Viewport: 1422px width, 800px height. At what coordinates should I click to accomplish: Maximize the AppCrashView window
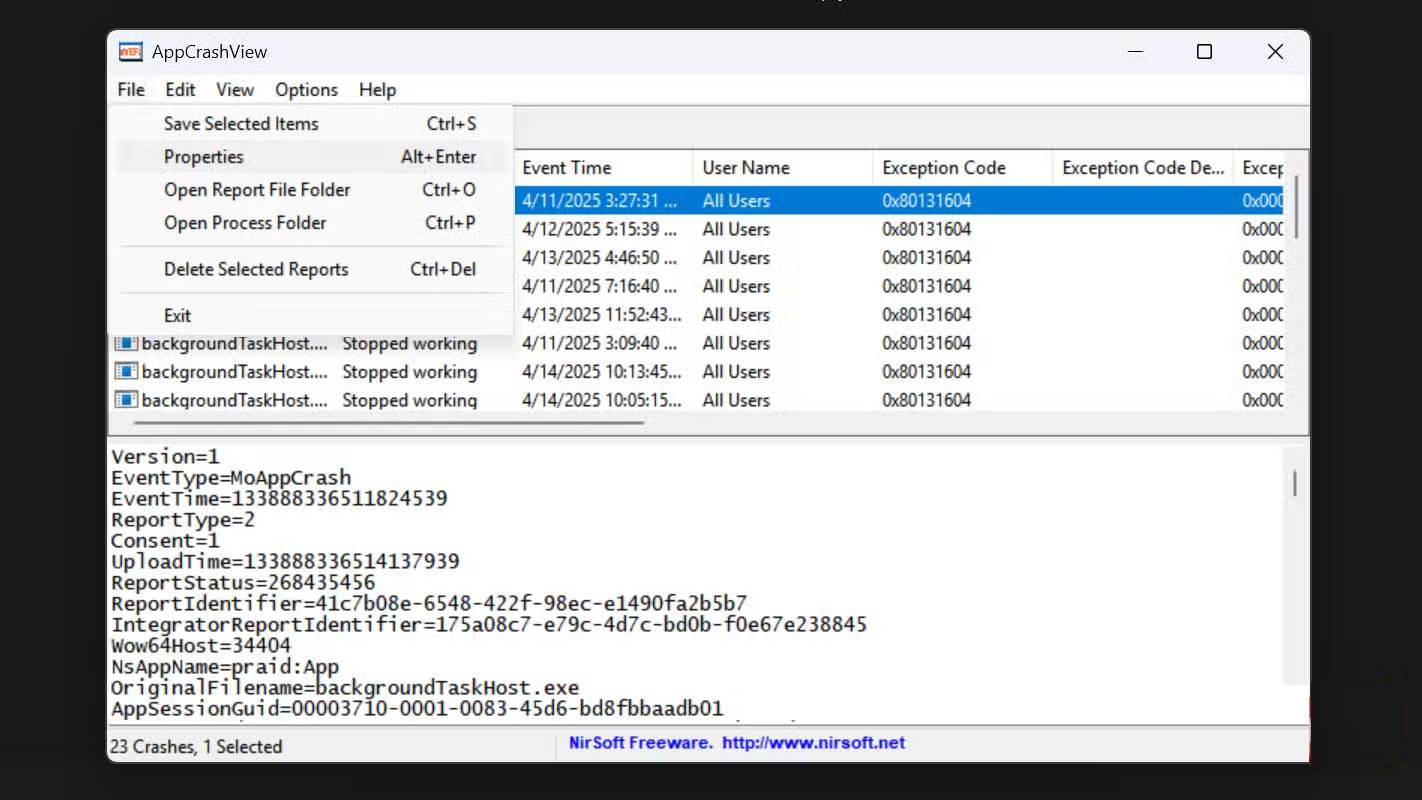click(x=1204, y=52)
